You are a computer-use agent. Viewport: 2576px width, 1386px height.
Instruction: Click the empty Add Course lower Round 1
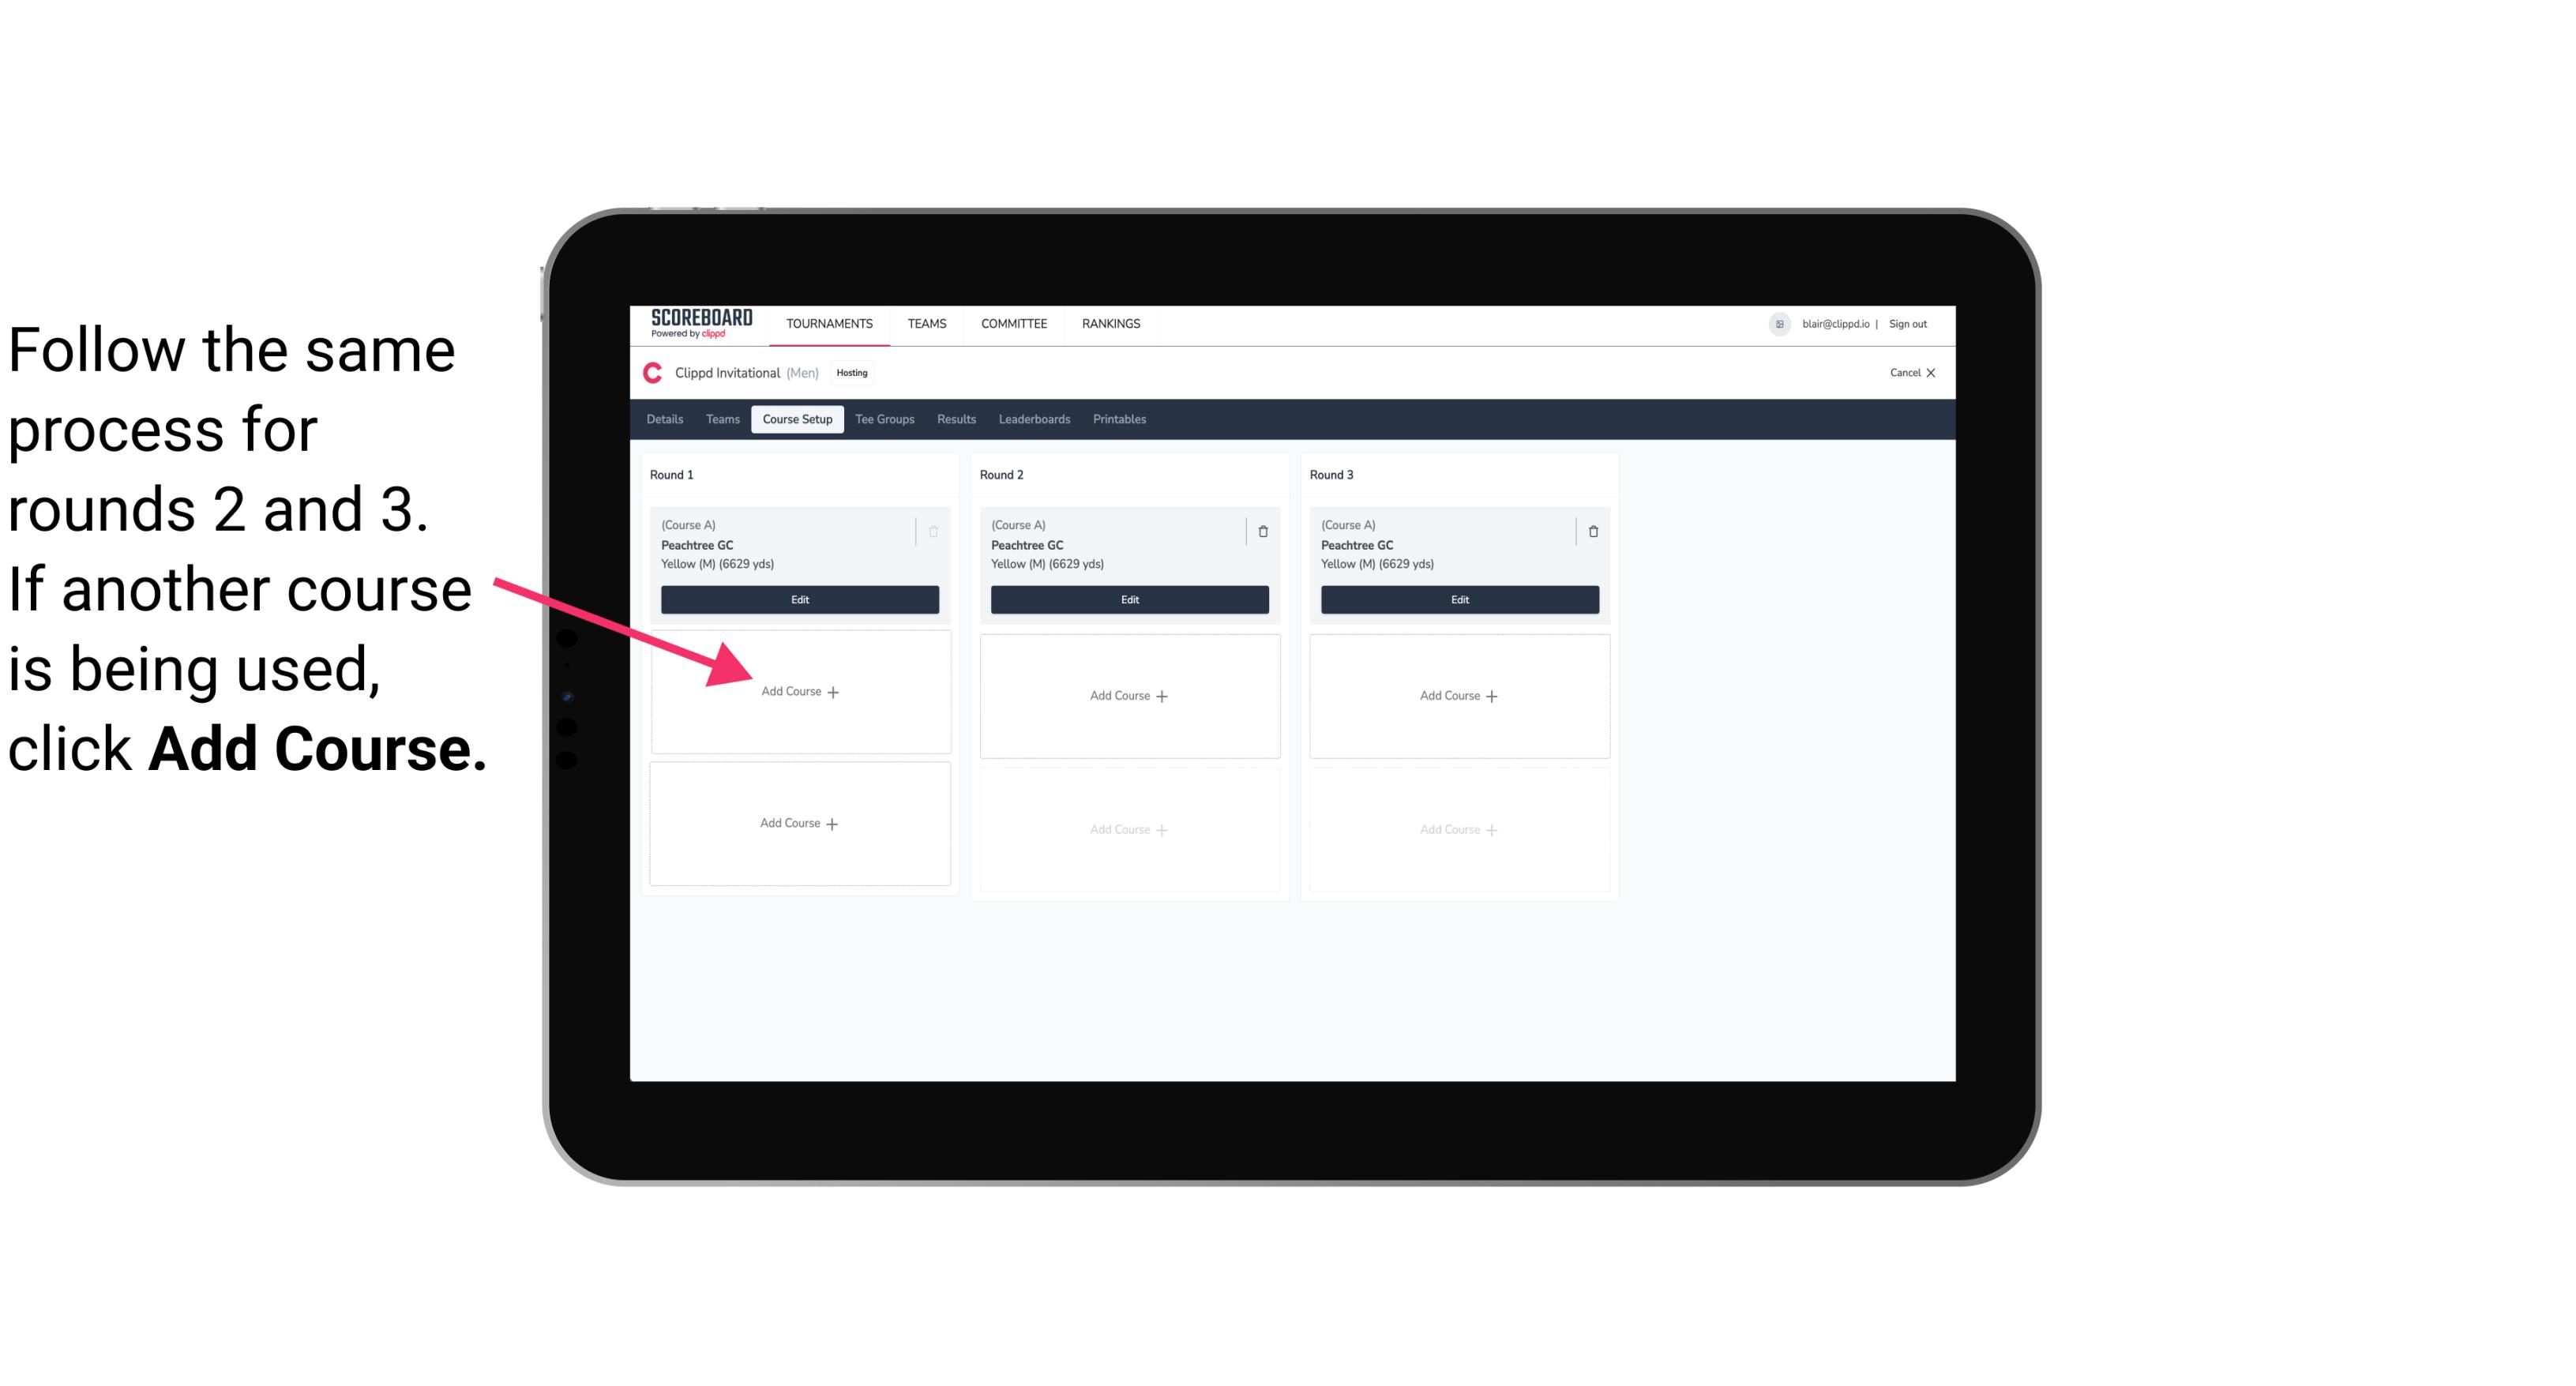tap(798, 823)
